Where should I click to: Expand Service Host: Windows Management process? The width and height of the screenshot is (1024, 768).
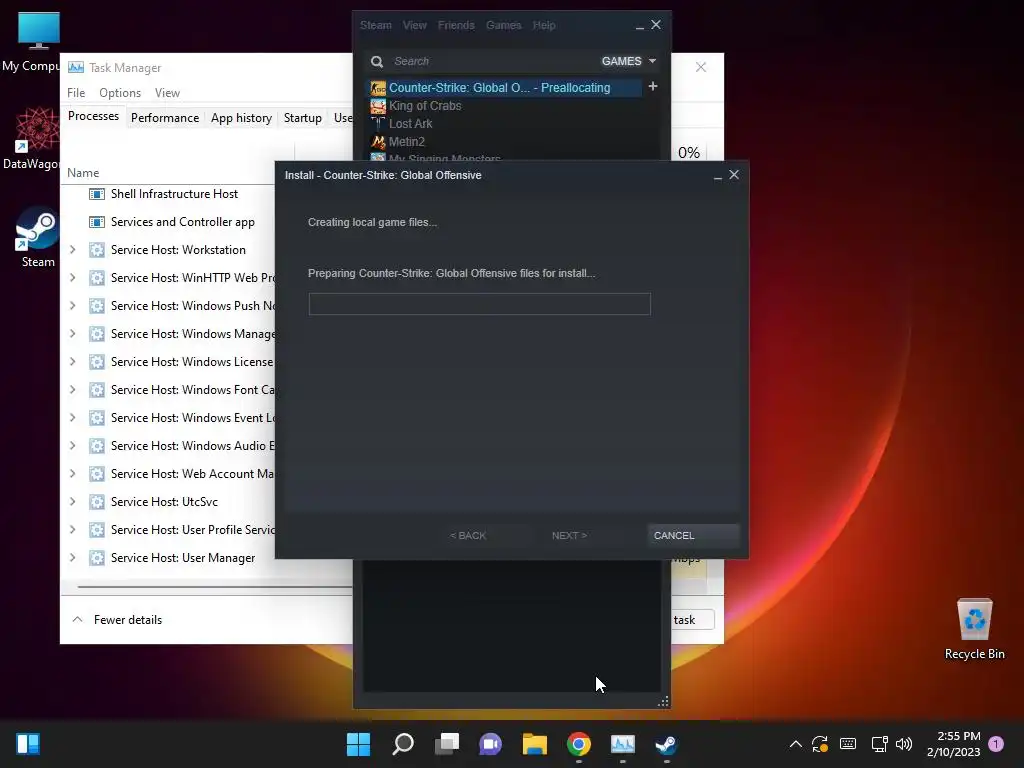tap(73, 334)
